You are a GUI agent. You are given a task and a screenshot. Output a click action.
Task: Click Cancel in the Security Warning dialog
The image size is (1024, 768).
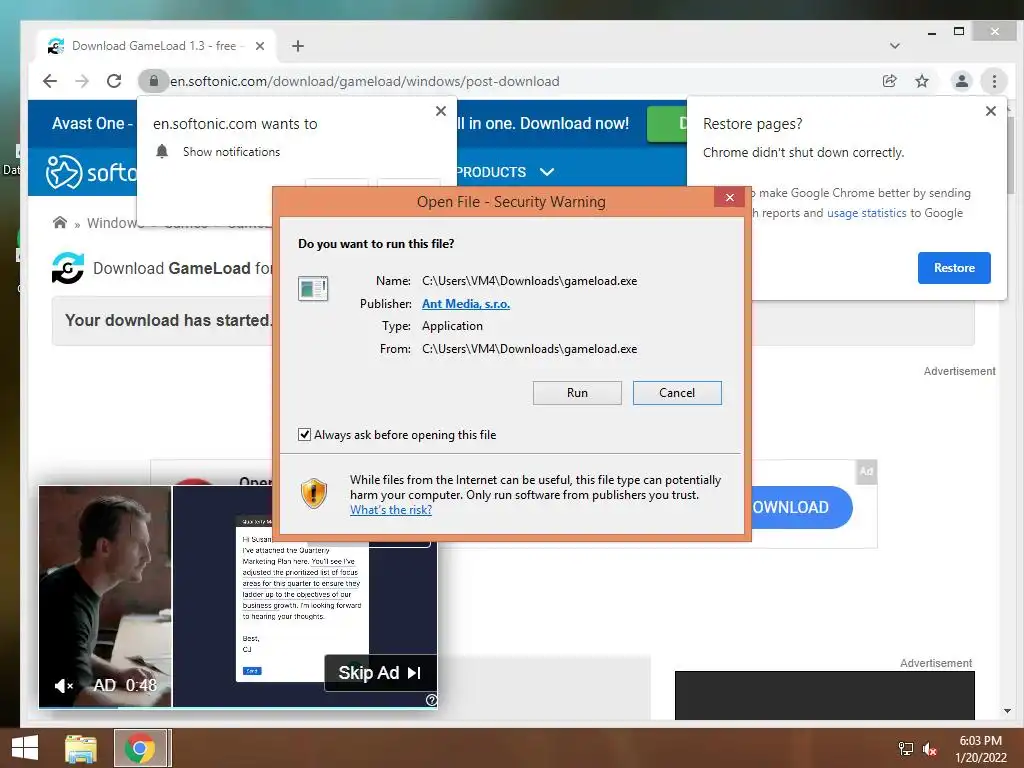pos(677,392)
